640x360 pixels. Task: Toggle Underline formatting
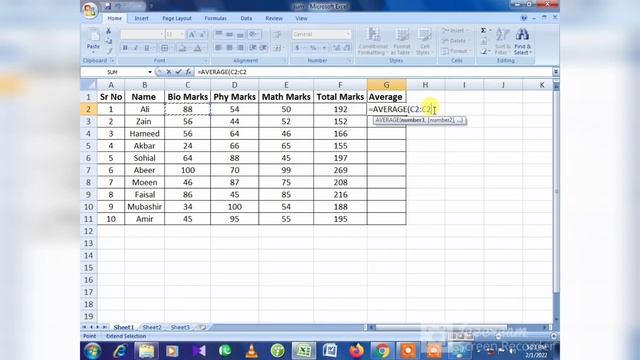tap(147, 48)
